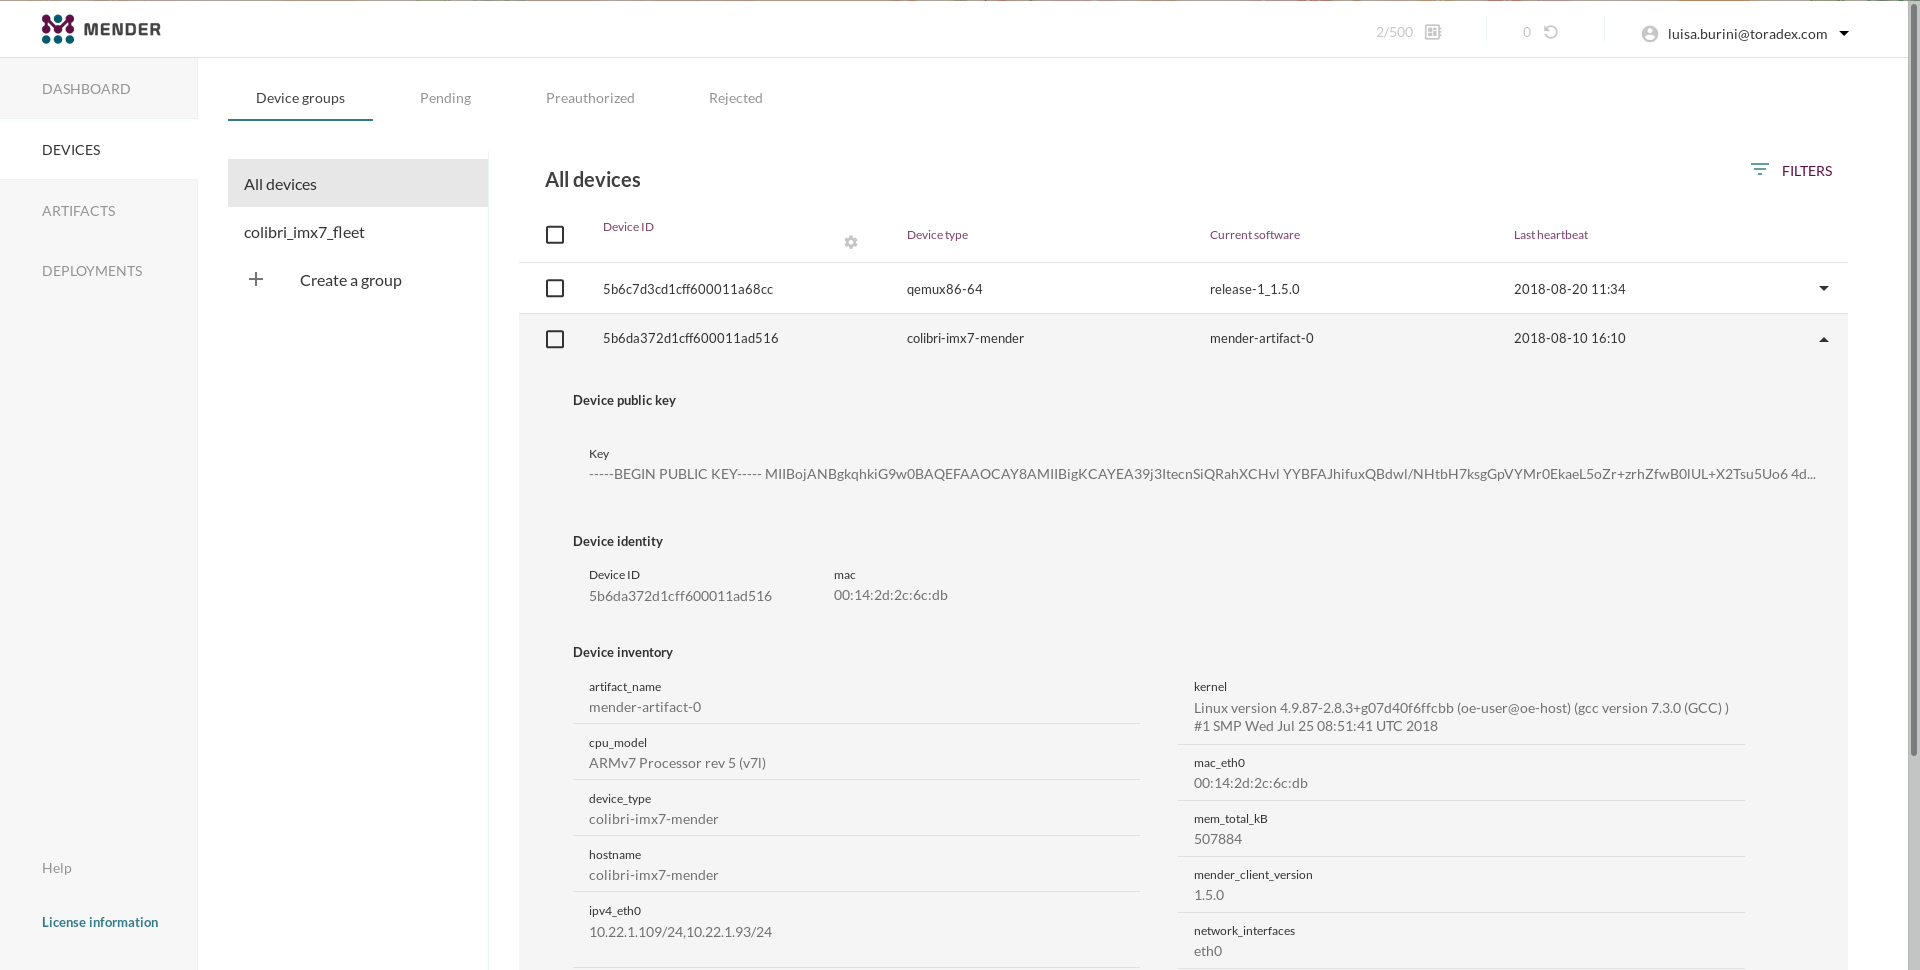Click the device ID 5b6c7d3cd1cff600011a68cc
Screen dimensions: 1920x970
point(688,289)
